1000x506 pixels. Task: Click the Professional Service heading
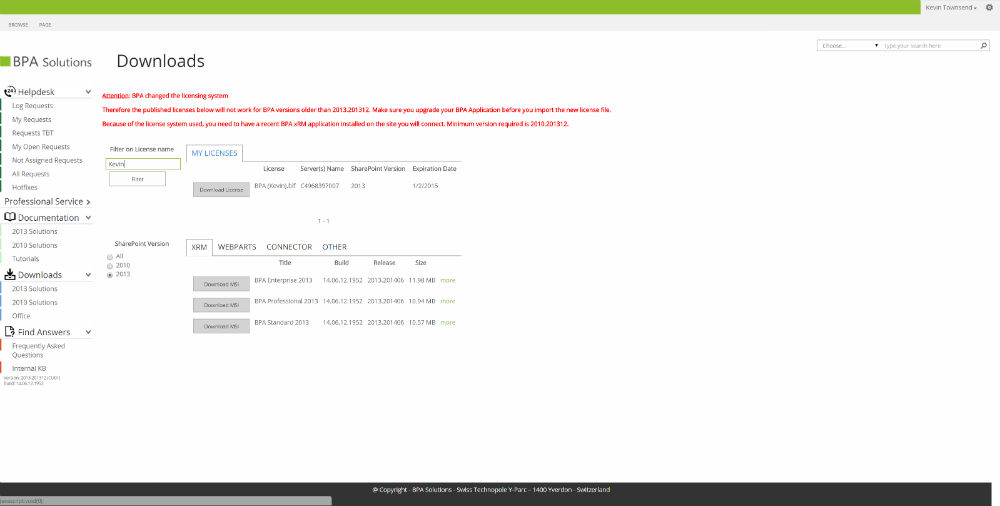tap(44, 202)
